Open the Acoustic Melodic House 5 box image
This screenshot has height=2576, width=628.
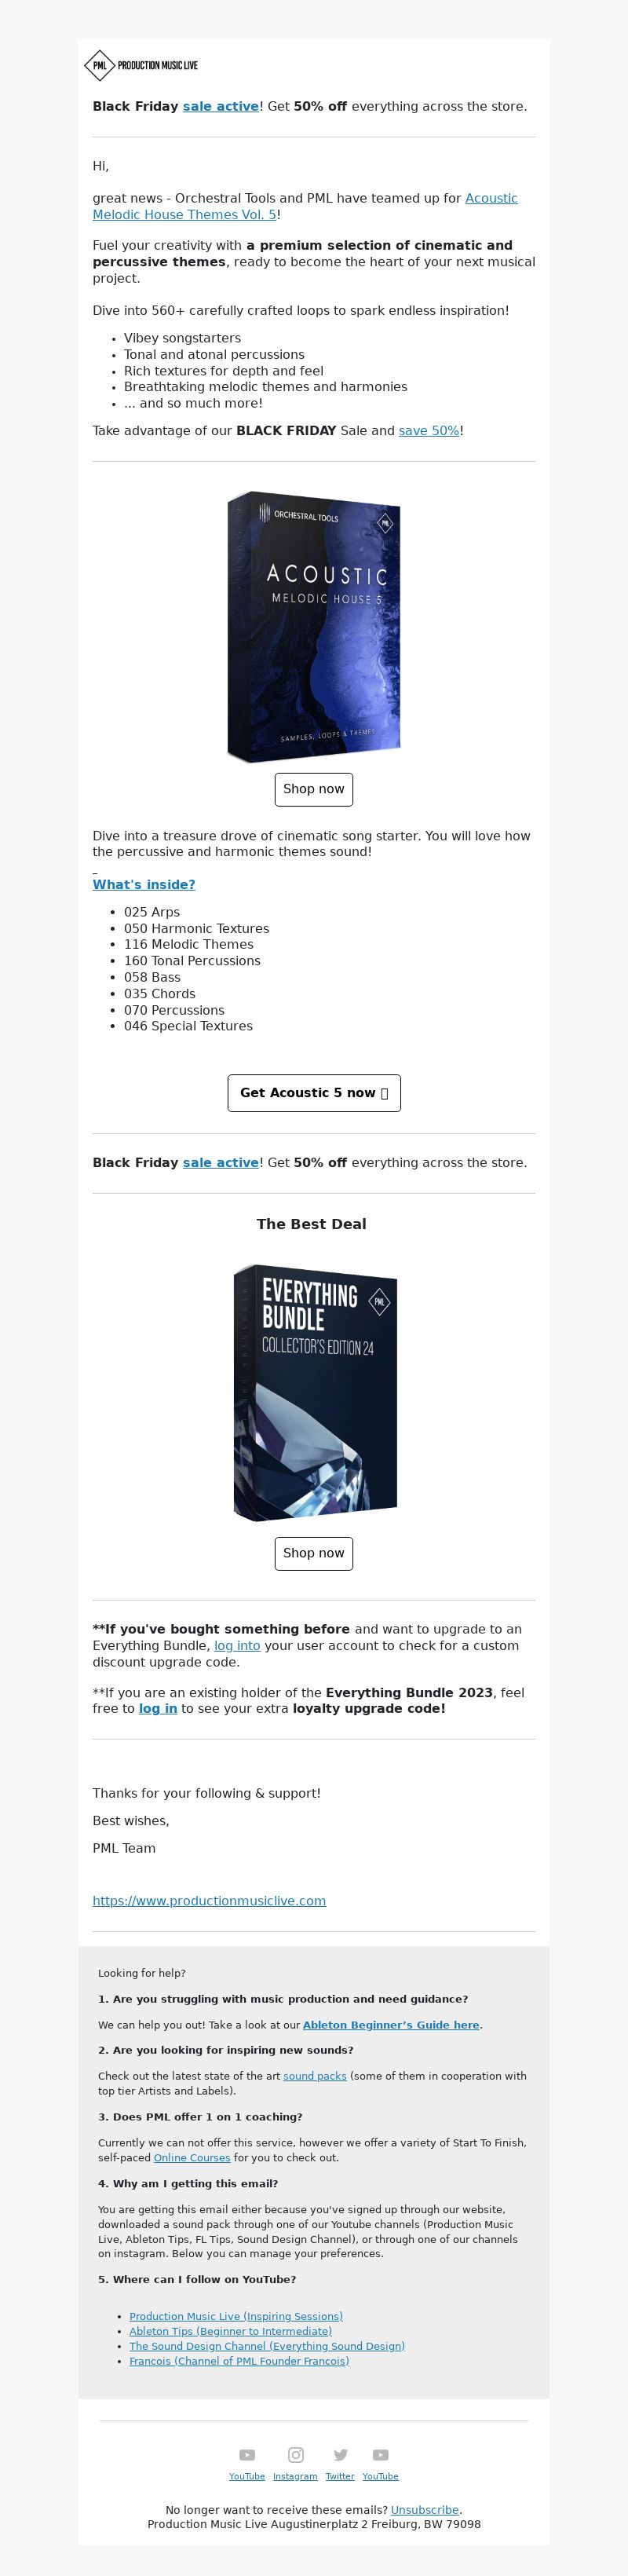pos(314,626)
